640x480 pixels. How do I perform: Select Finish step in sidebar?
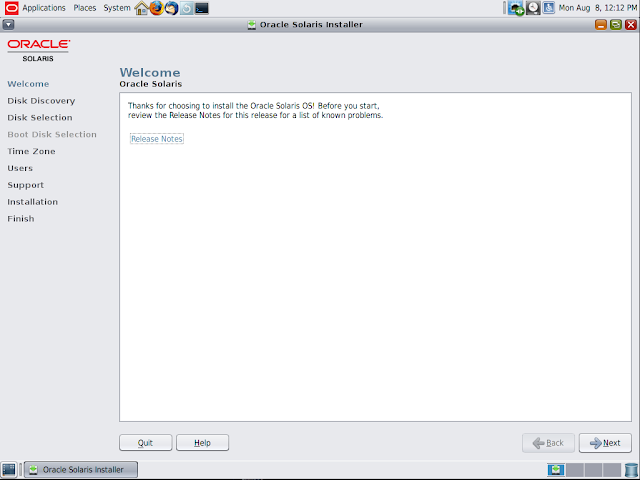click(20, 219)
